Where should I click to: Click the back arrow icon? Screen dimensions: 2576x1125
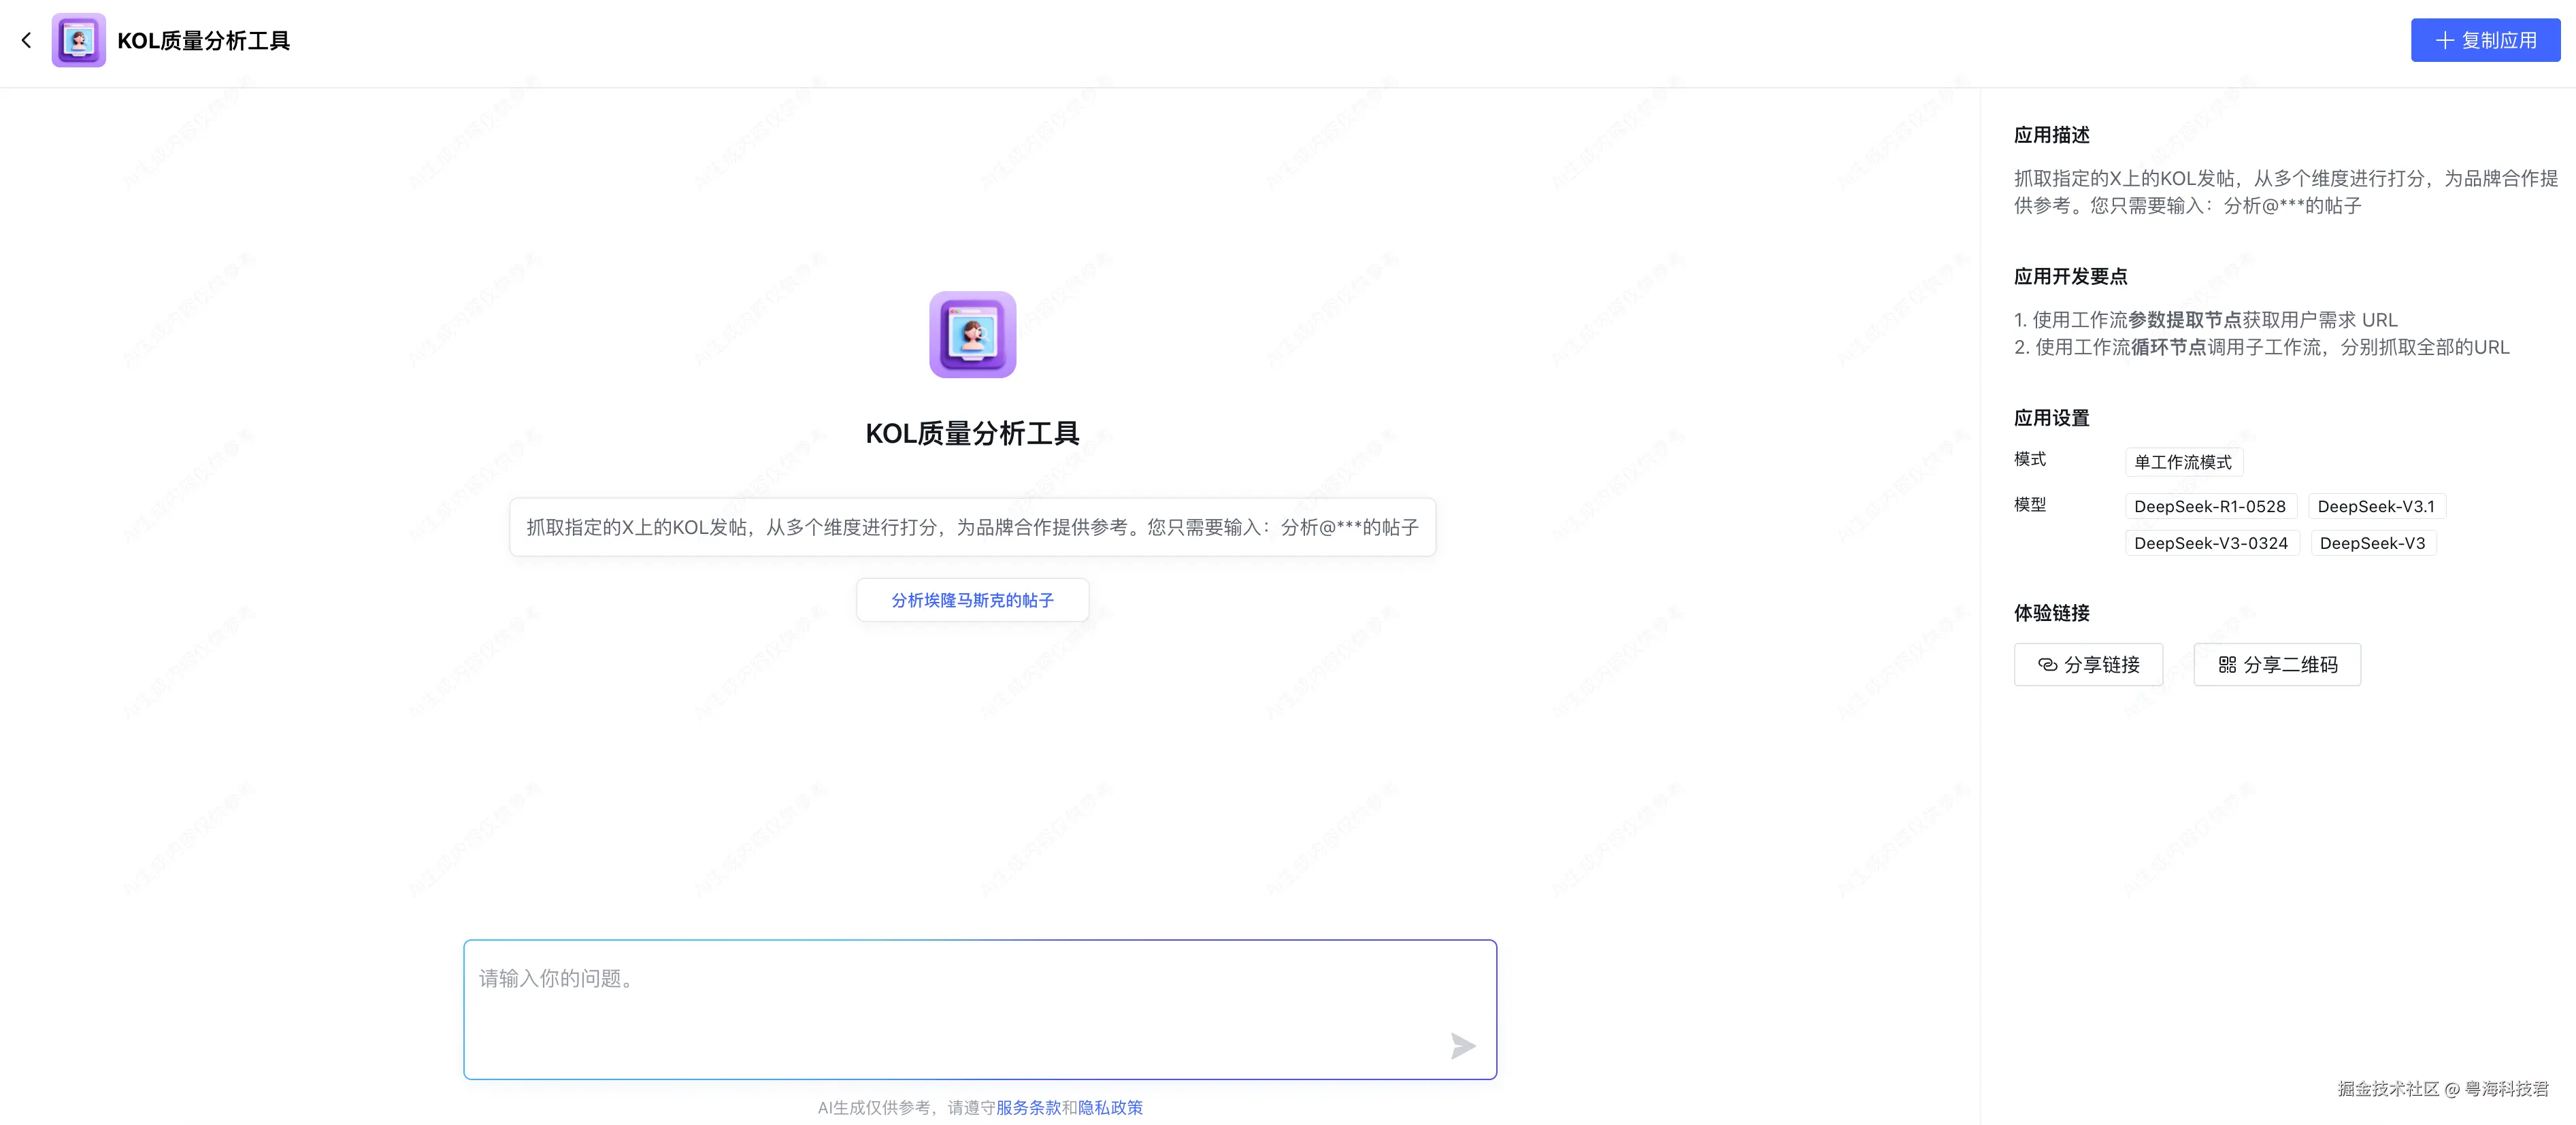click(27, 40)
